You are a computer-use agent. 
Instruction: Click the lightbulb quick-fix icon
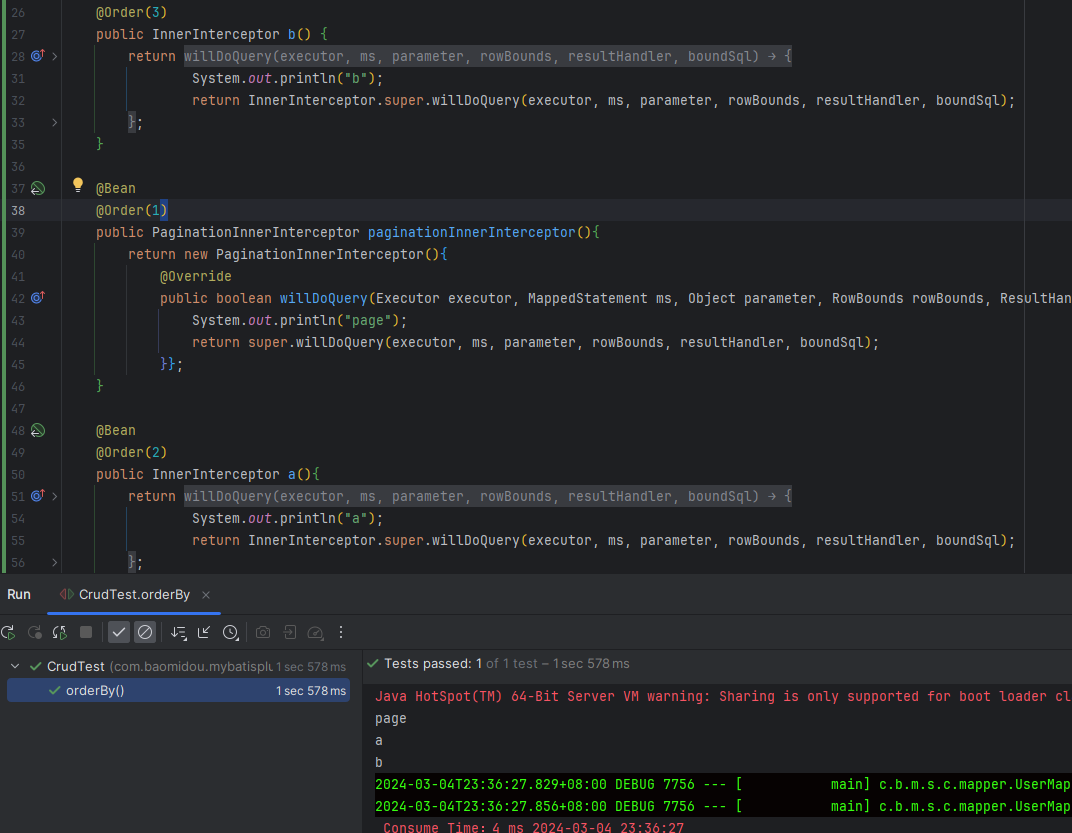tap(78, 185)
